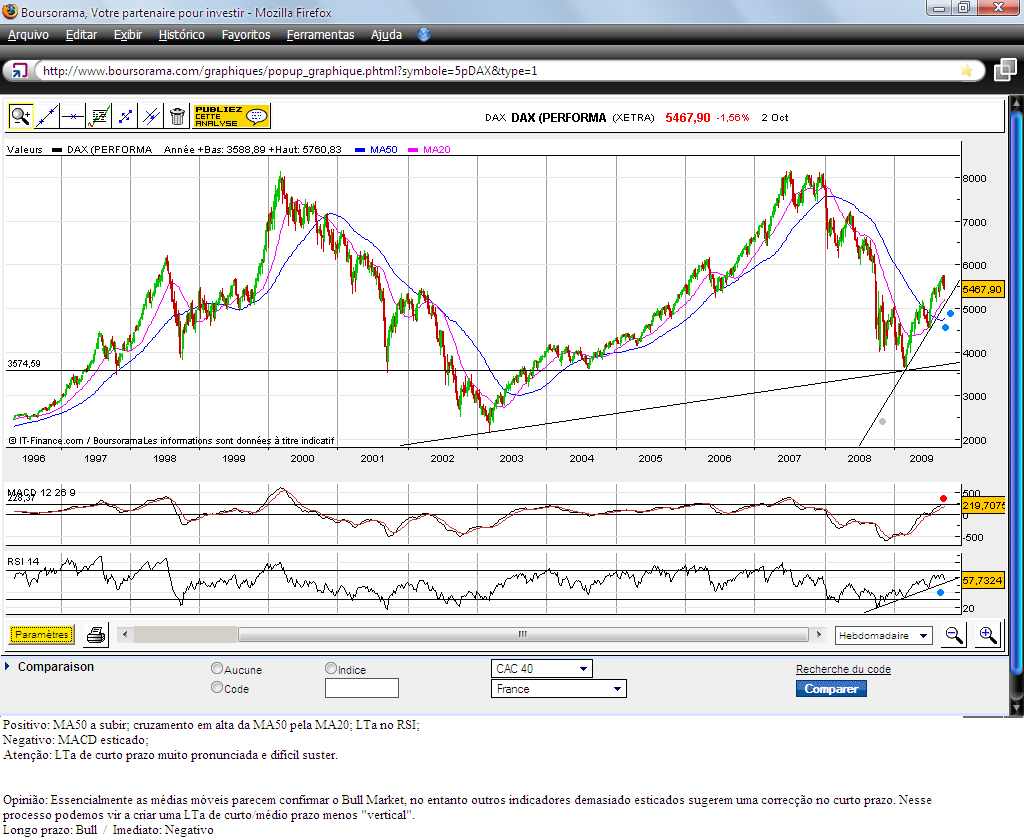Click the zoom out magnifier icon
Viewport: 1024px width, 840px height.
point(953,635)
